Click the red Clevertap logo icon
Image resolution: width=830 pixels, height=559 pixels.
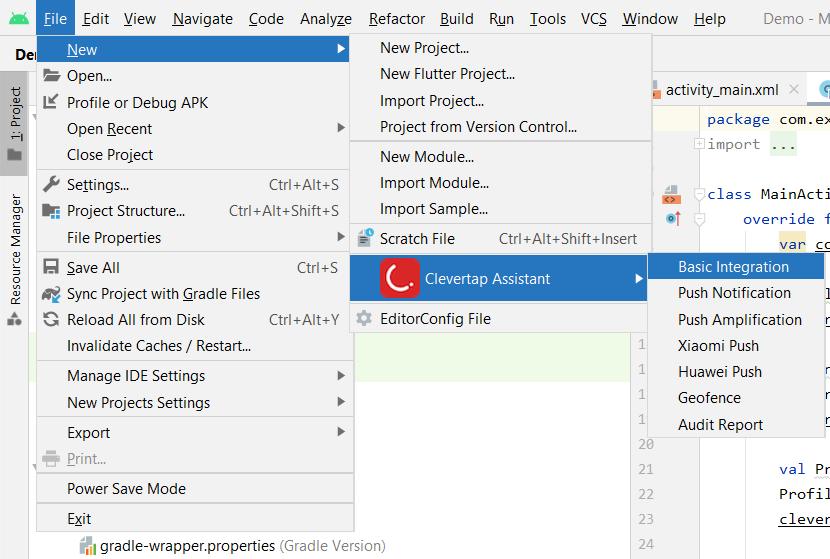[x=400, y=278]
